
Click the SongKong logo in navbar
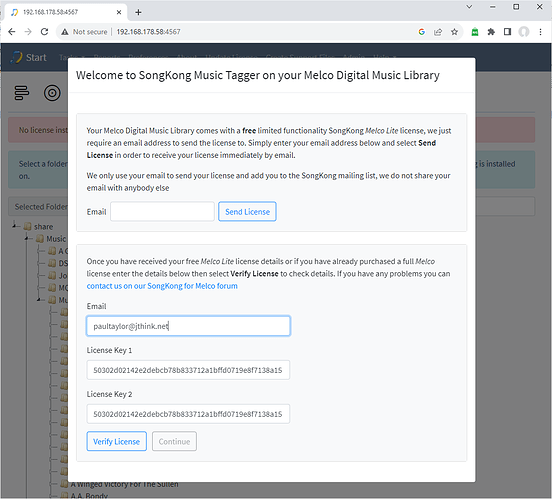(16, 57)
